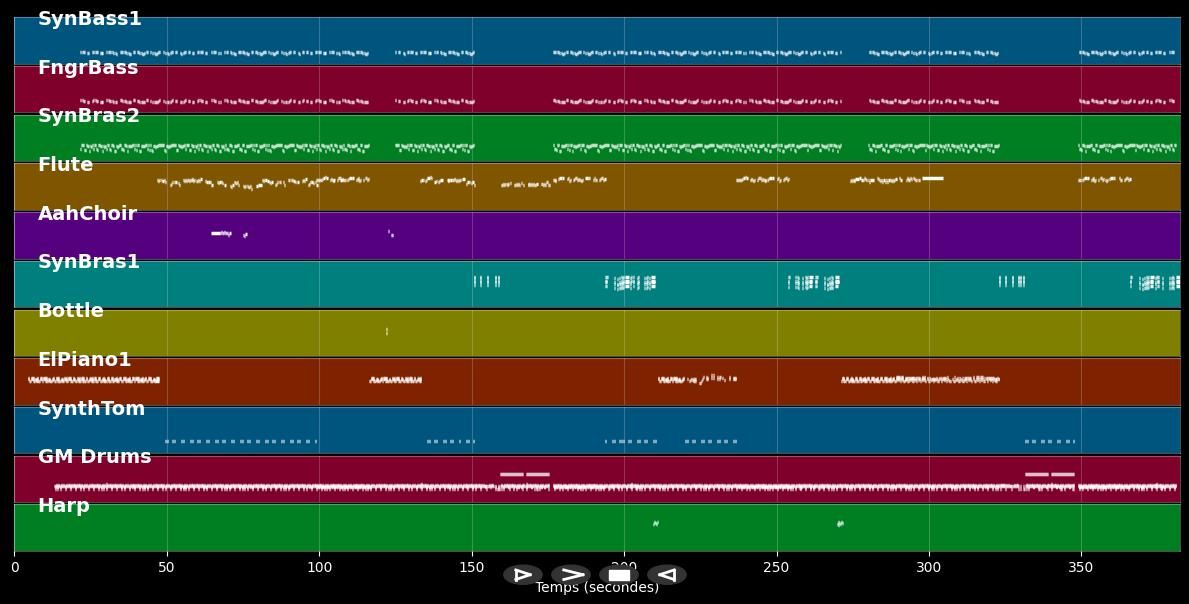Select the SynBass1 track label

[89, 19]
